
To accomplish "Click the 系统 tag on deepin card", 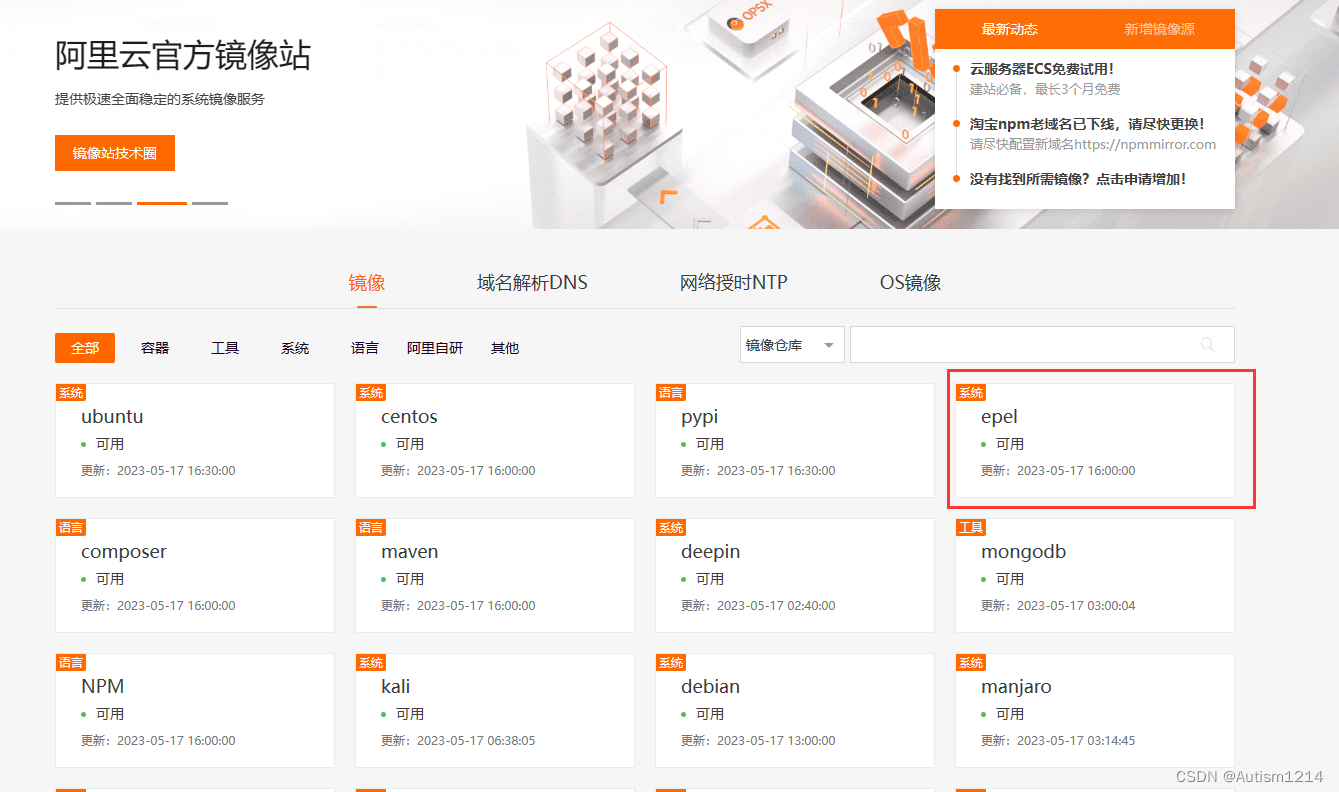I will (x=671, y=527).
